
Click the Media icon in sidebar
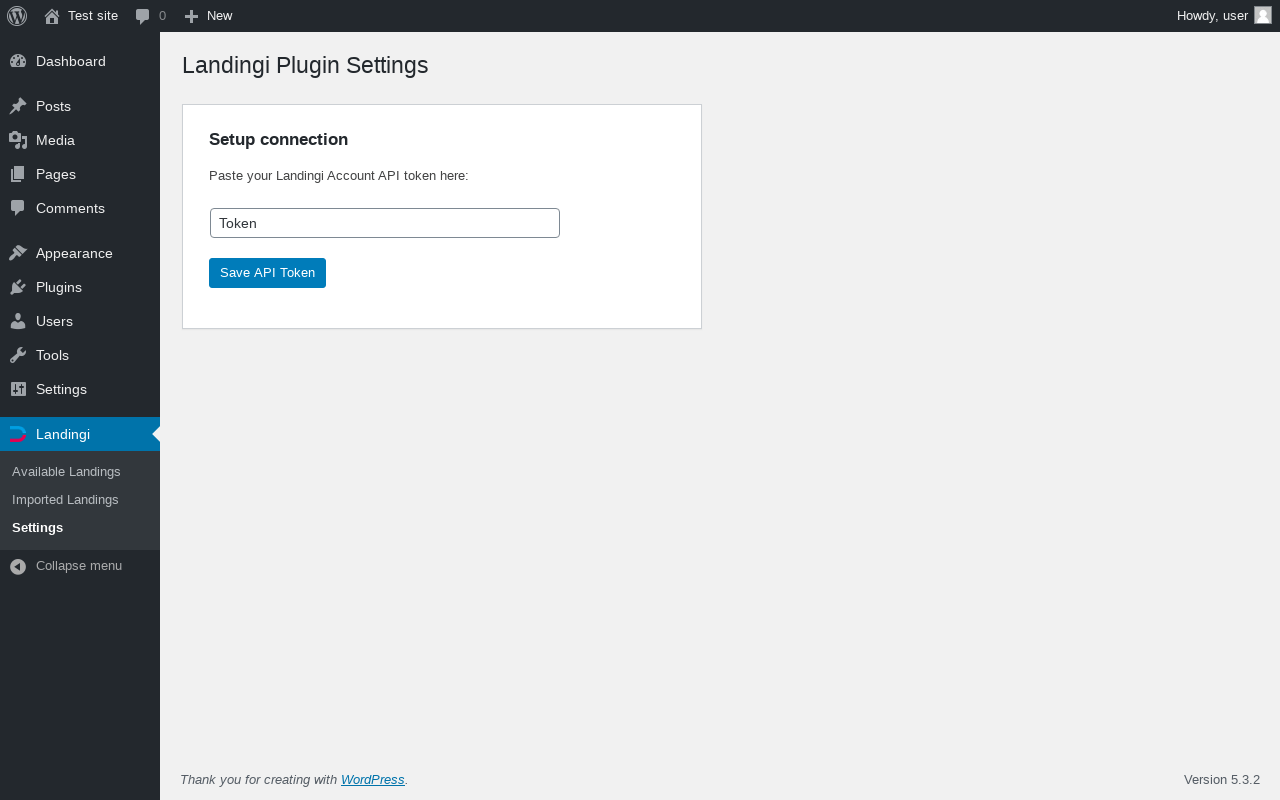tap(18, 140)
